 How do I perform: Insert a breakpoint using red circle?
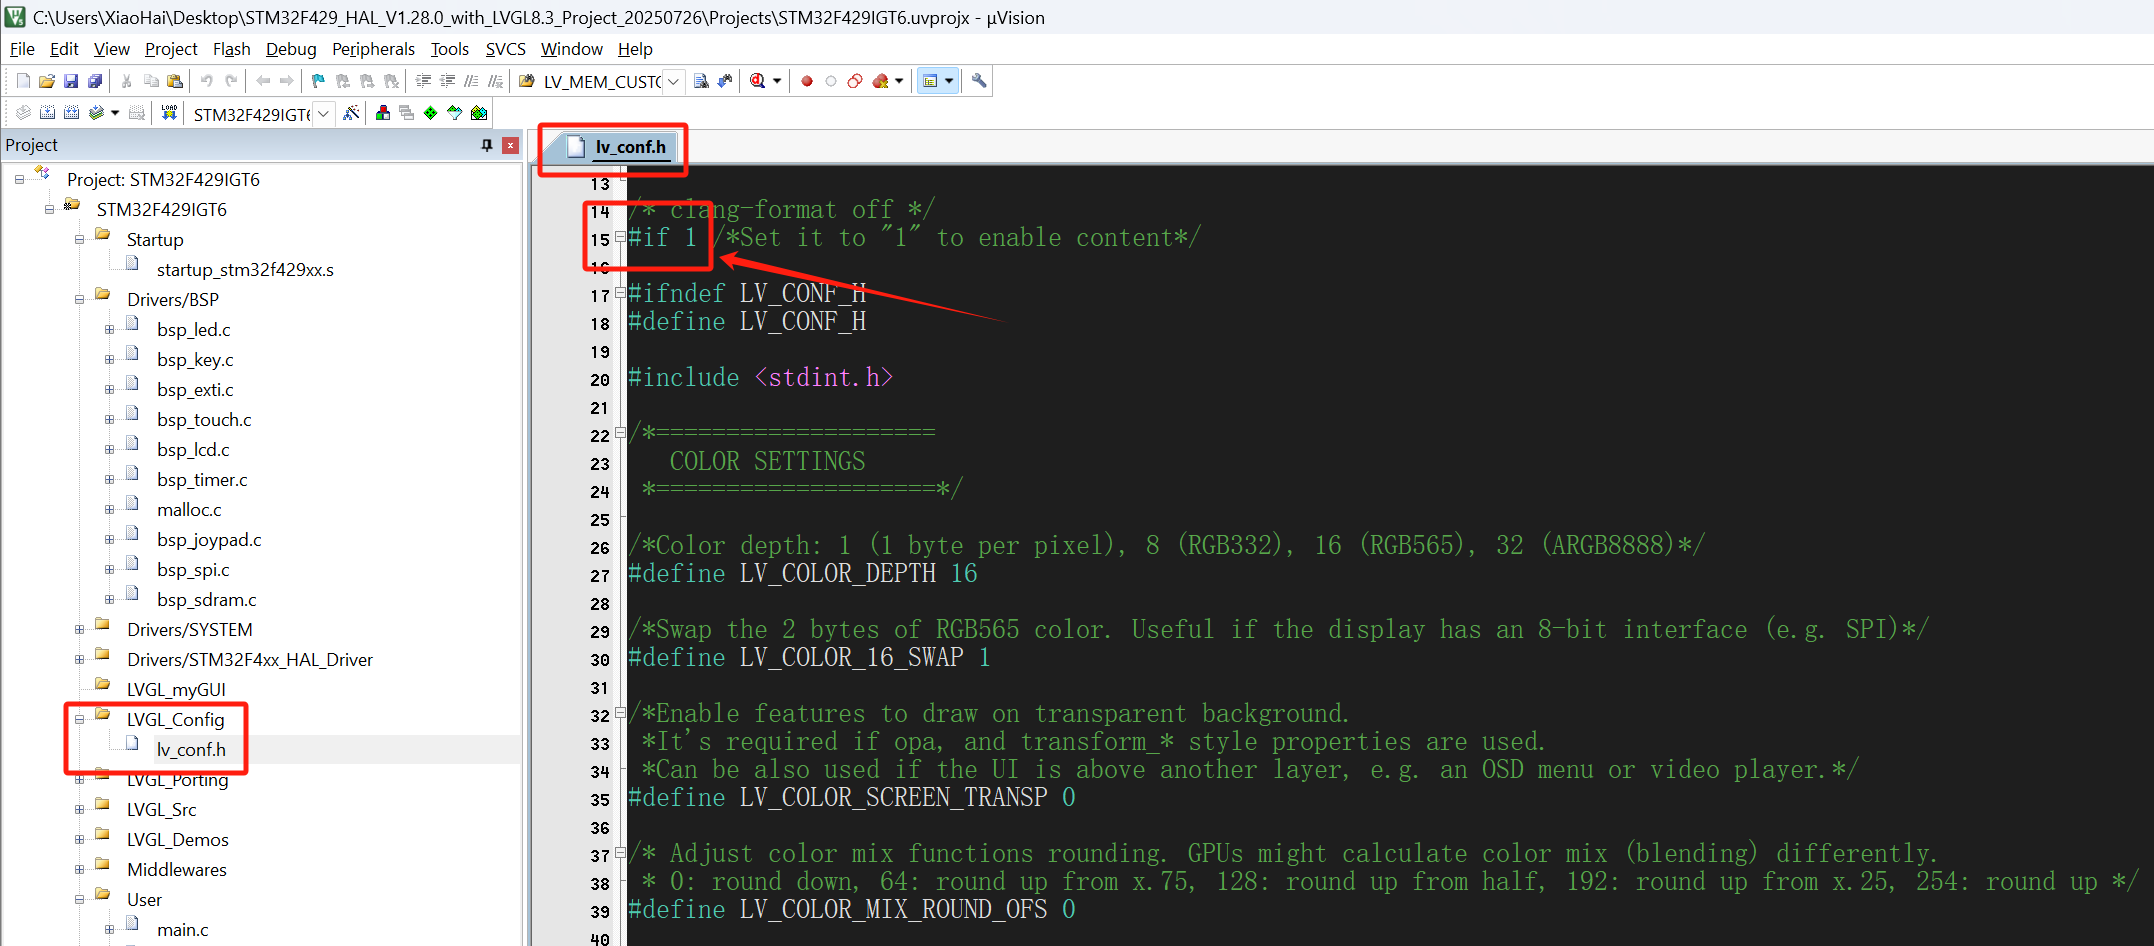[807, 81]
